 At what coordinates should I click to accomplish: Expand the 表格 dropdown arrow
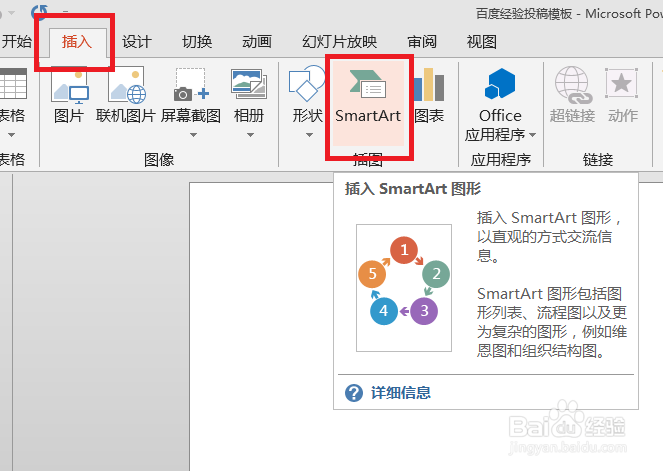point(11,135)
